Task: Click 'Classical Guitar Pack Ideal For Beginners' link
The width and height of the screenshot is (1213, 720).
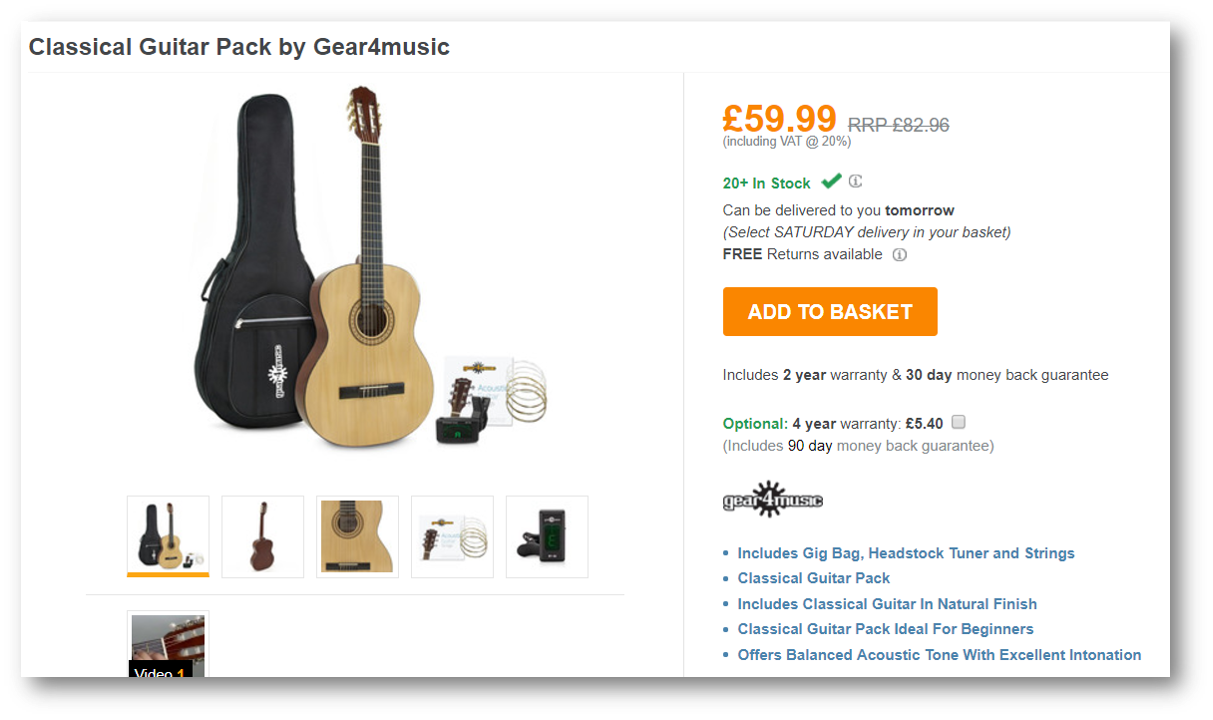Action: tap(885, 629)
